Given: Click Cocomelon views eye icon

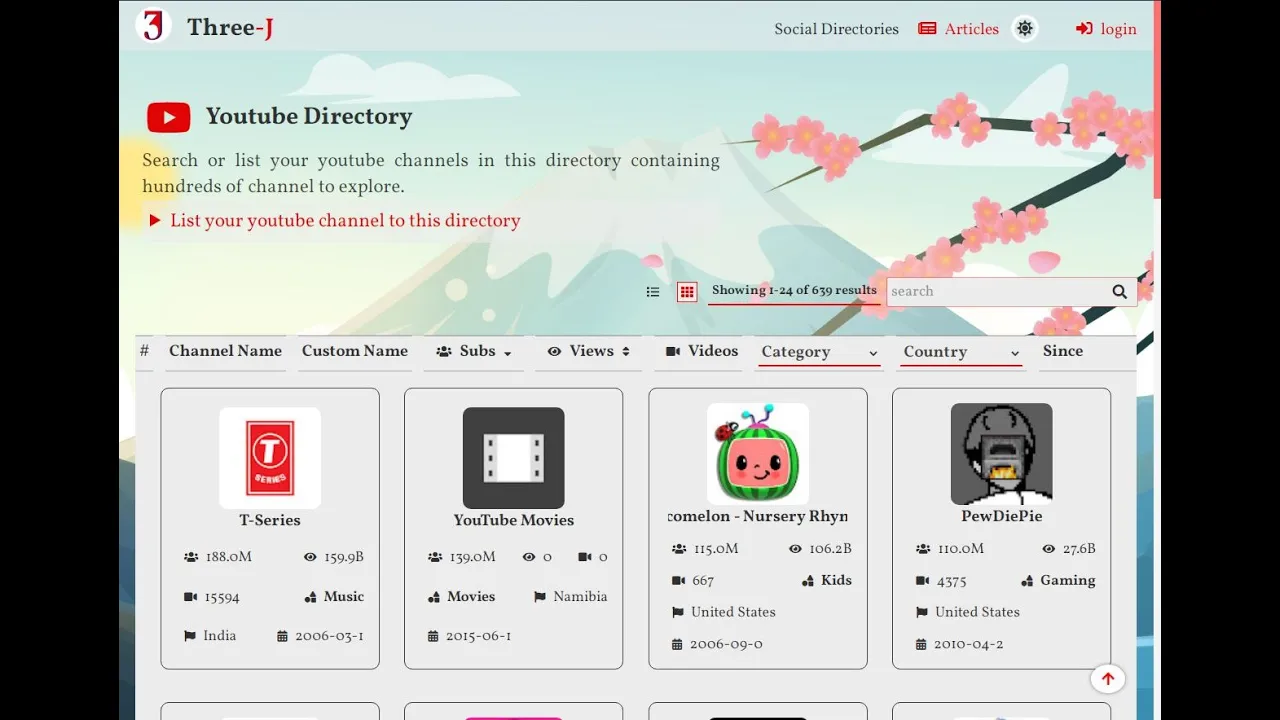Looking at the screenshot, I should [x=795, y=549].
